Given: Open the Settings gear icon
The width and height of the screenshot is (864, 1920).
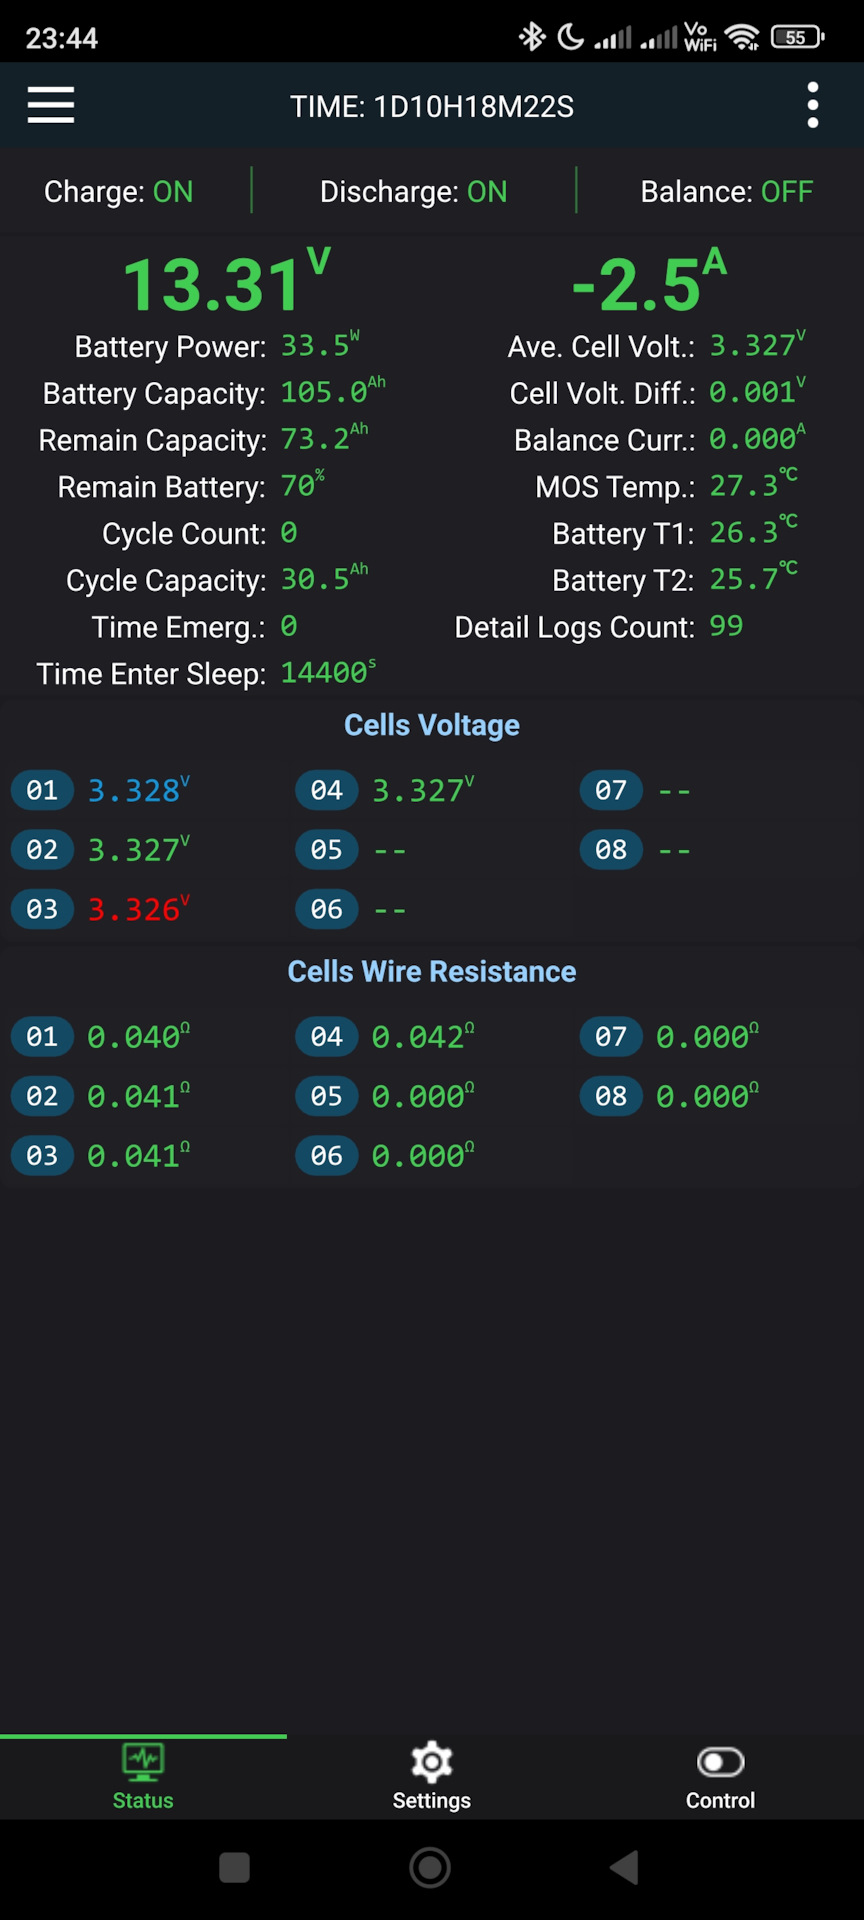Looking at the screenshot, I should pyautogui.click(x=431, y=1761).
